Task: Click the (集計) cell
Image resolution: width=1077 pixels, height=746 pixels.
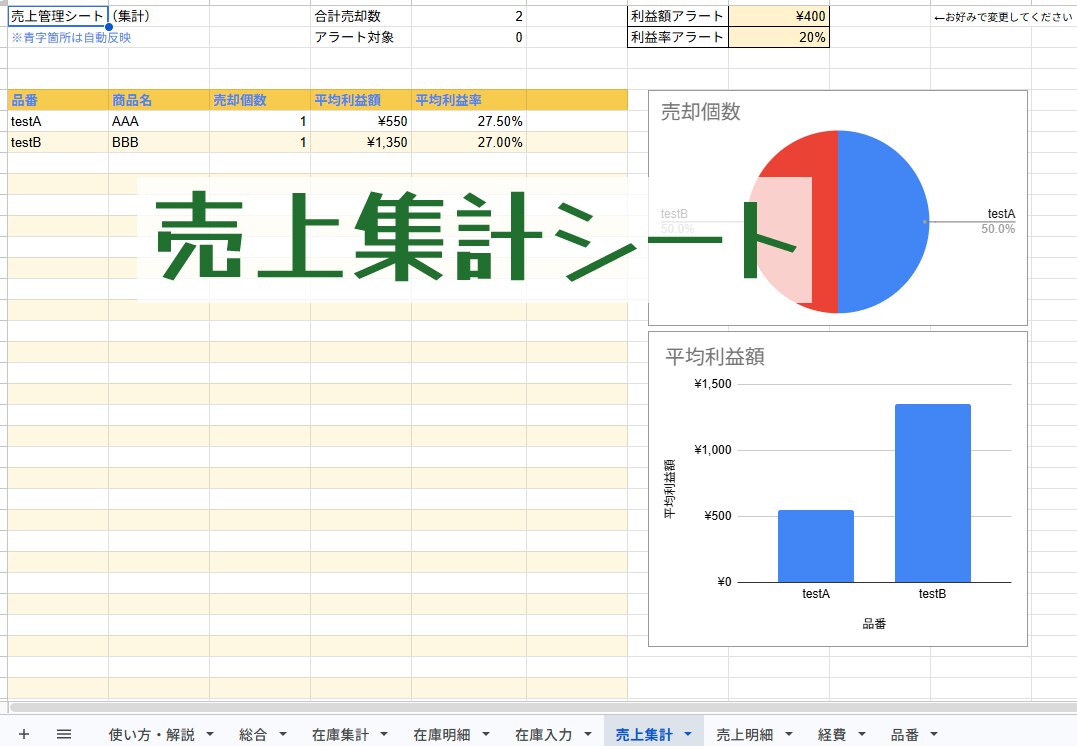Action: 159,16
